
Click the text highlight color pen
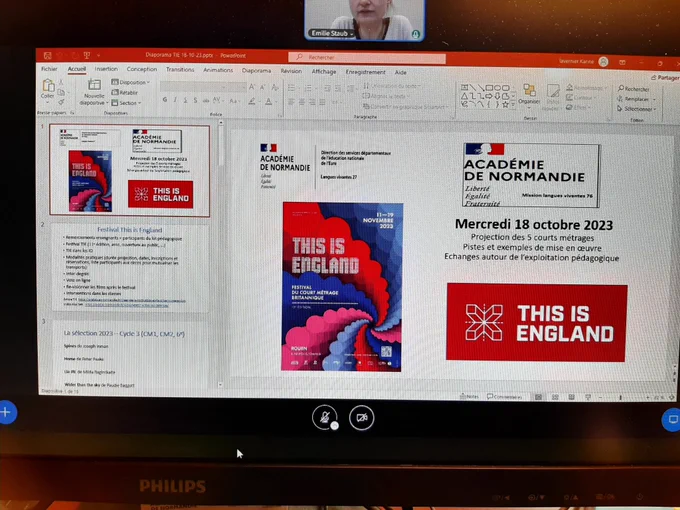(252, 101)
